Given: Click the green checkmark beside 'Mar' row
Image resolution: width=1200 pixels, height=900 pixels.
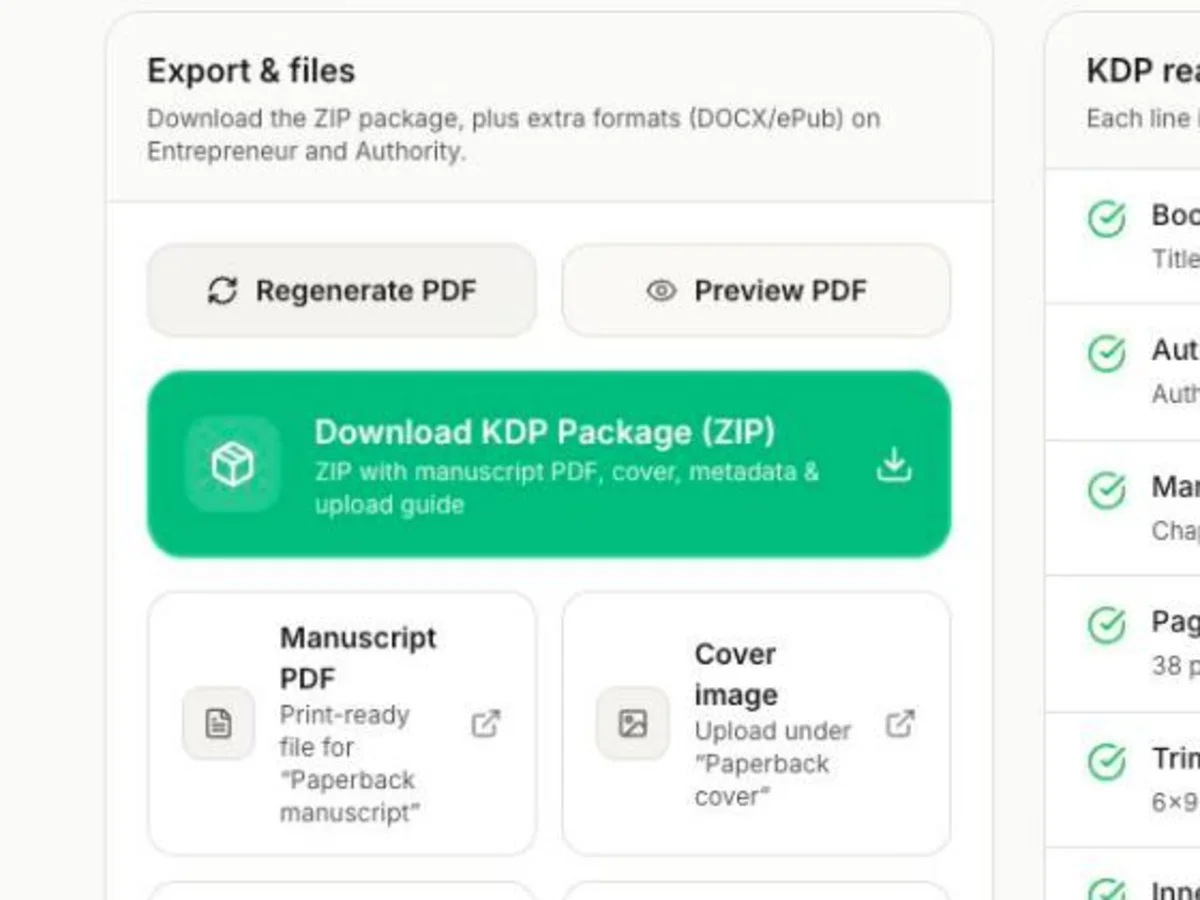Looking at the screenshot, I should 1107,490.
